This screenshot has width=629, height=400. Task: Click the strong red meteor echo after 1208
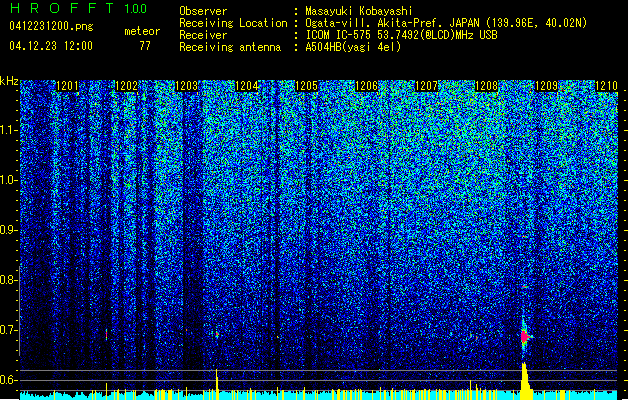[x=524, y=337]
